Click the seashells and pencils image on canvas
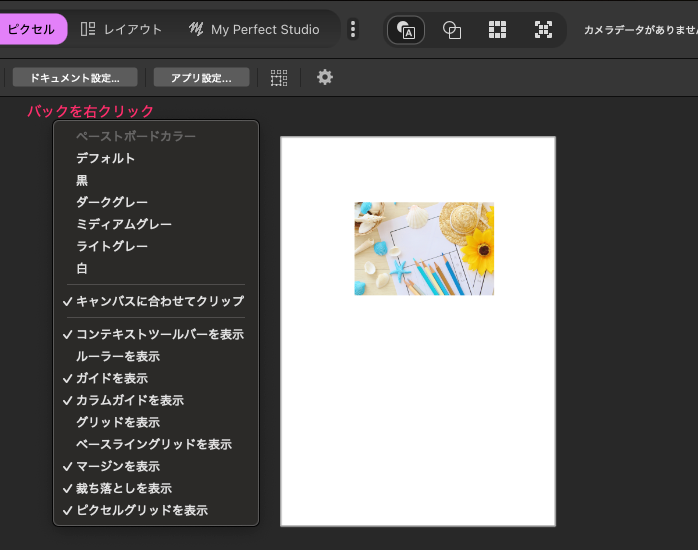The width and height of the screenshot is (698, 550). coord(423,248)
